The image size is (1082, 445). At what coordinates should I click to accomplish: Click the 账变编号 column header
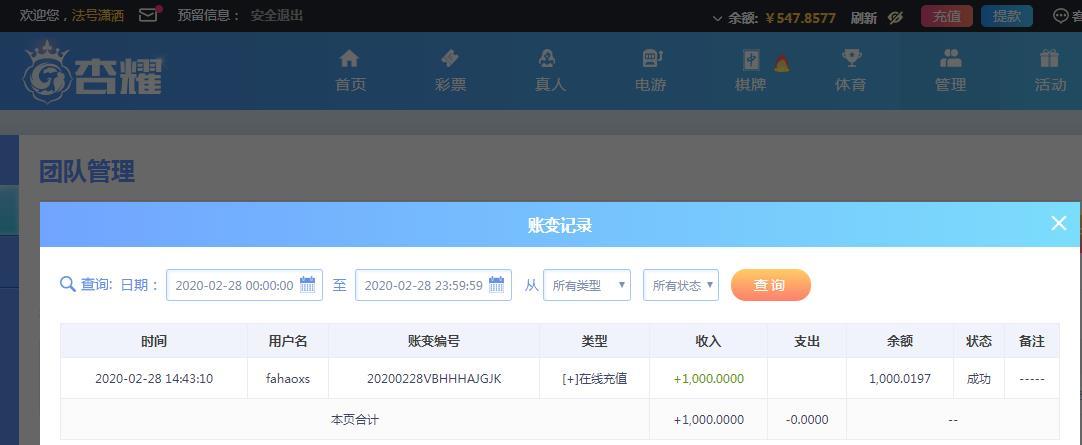click(x=434, y=341)
